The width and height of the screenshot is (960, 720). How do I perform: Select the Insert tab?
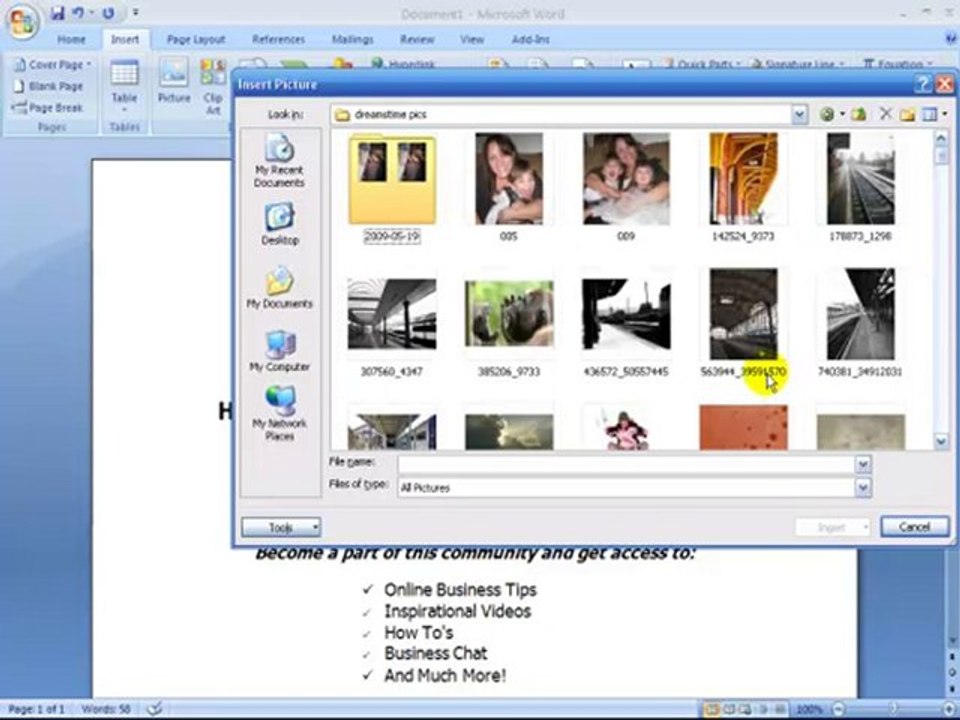tap(125, 39)
